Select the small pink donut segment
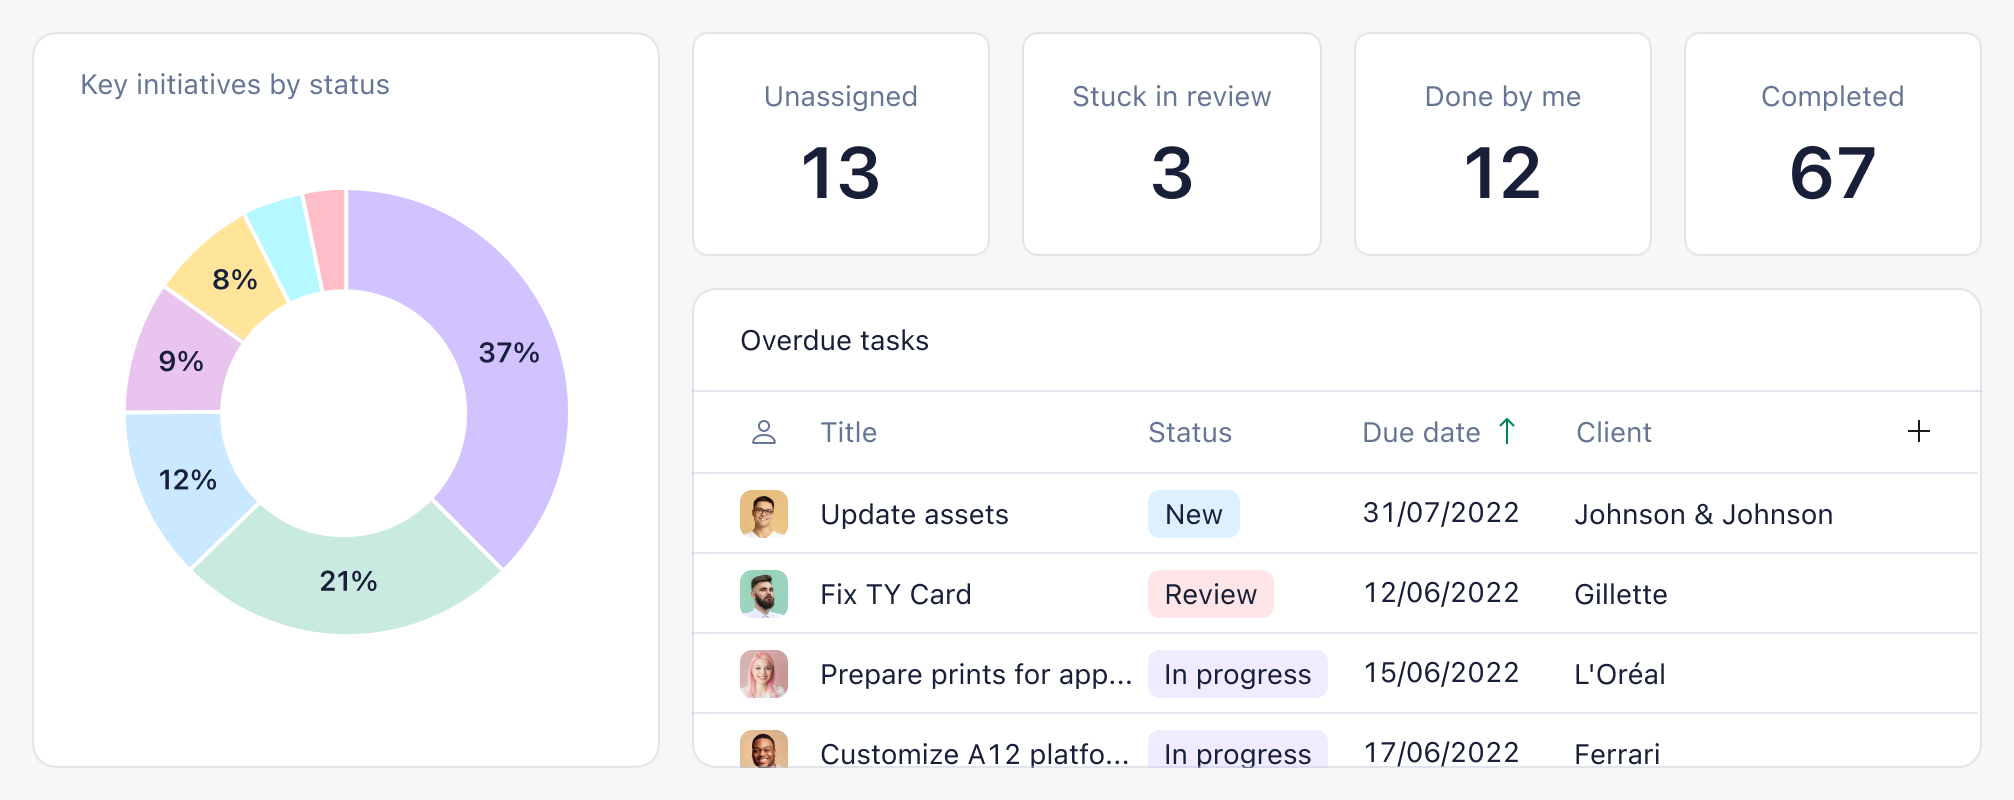The height and width of the screenshot is (800, 2014). point(328,240)
